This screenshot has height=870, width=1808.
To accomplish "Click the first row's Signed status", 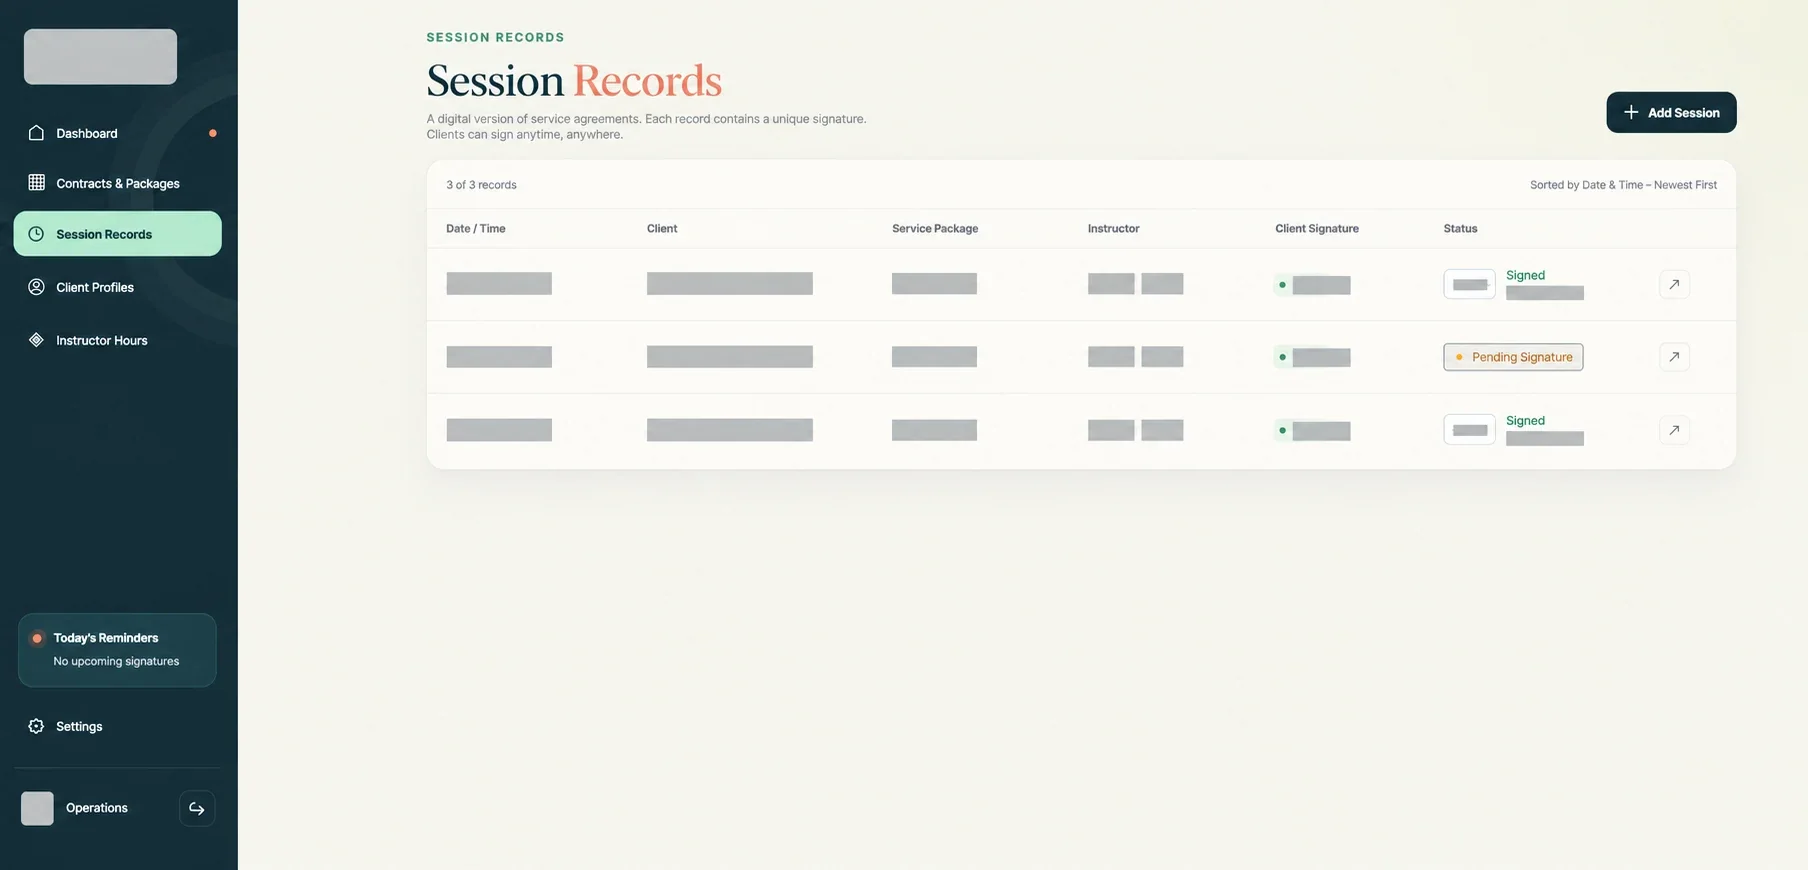I will pos(1525,275).
